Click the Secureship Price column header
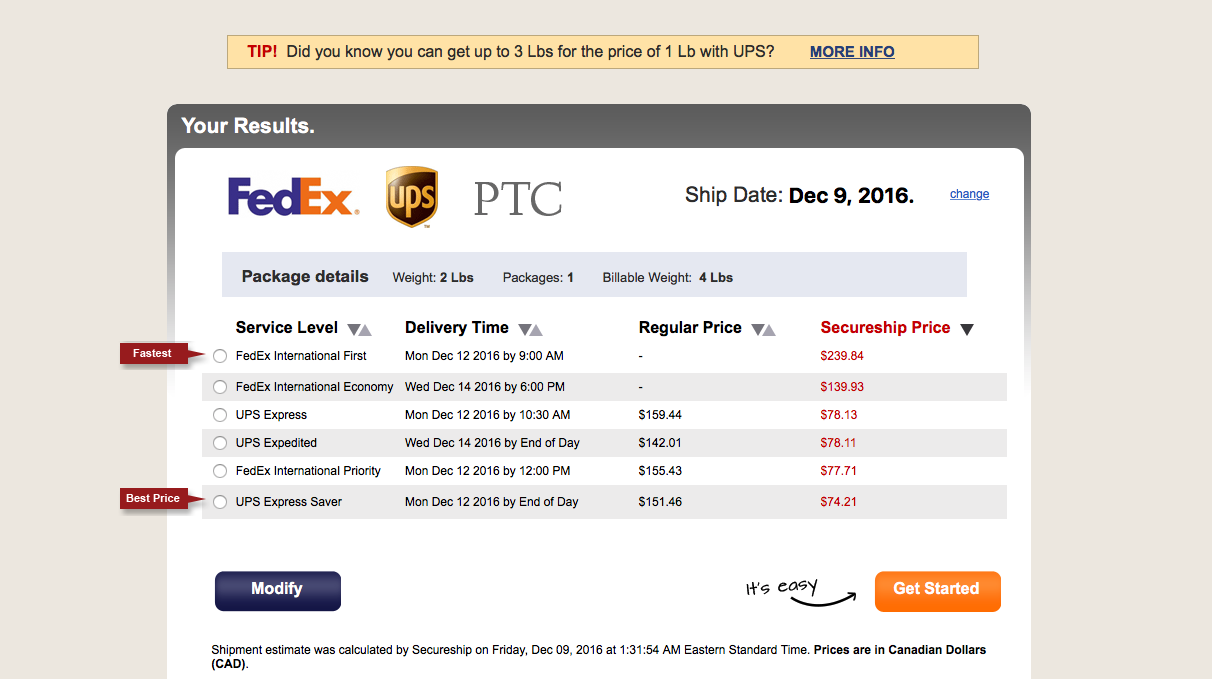1212x679 pixels. 885,328
